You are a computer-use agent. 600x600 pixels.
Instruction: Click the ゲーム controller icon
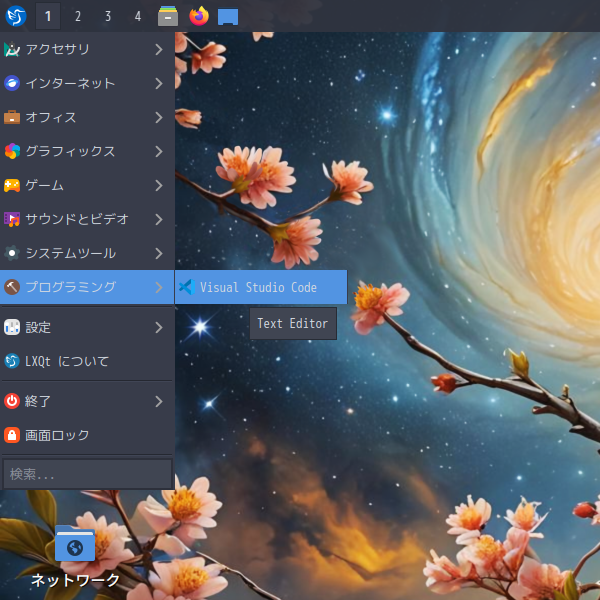12,185
